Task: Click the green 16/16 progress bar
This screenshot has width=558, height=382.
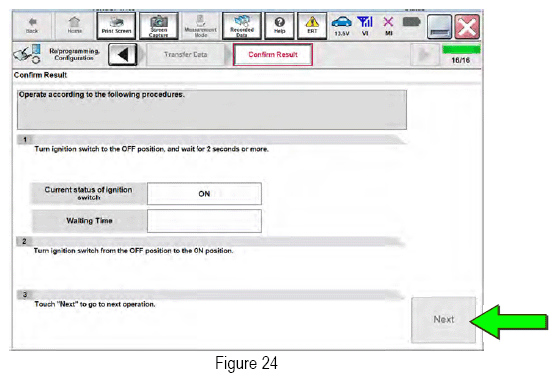Action: 461,49
